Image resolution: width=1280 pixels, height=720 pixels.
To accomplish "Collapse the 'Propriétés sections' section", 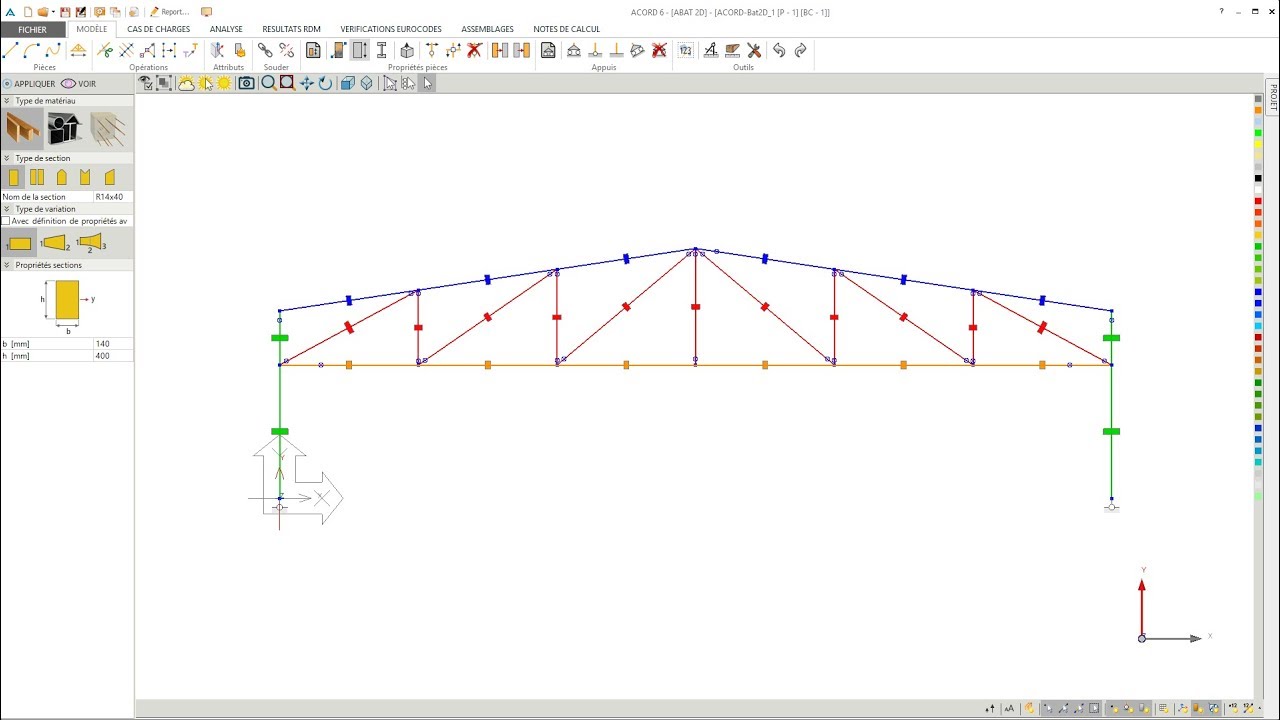I will tap(7, 265).
